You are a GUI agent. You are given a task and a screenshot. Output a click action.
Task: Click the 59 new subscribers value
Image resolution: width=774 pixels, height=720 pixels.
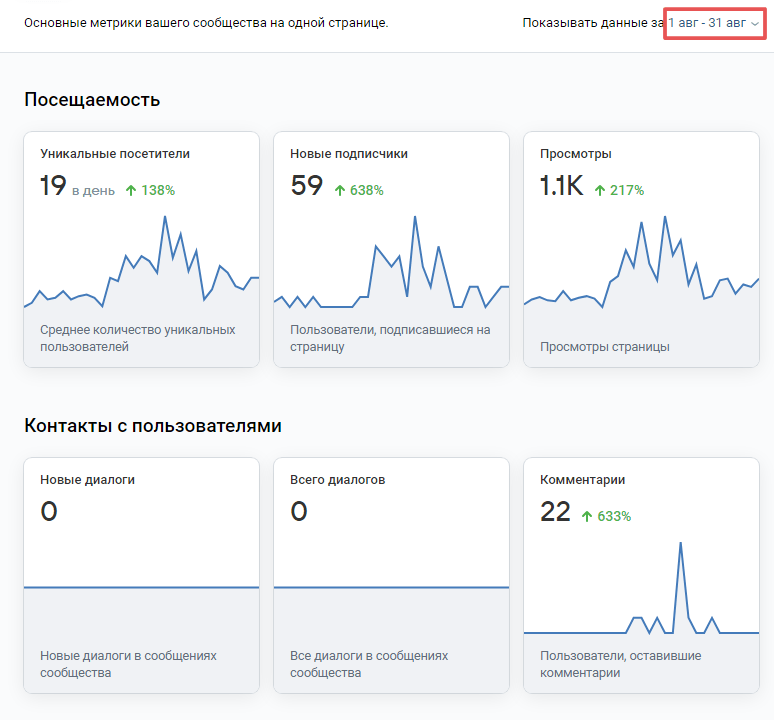(307, 186)
